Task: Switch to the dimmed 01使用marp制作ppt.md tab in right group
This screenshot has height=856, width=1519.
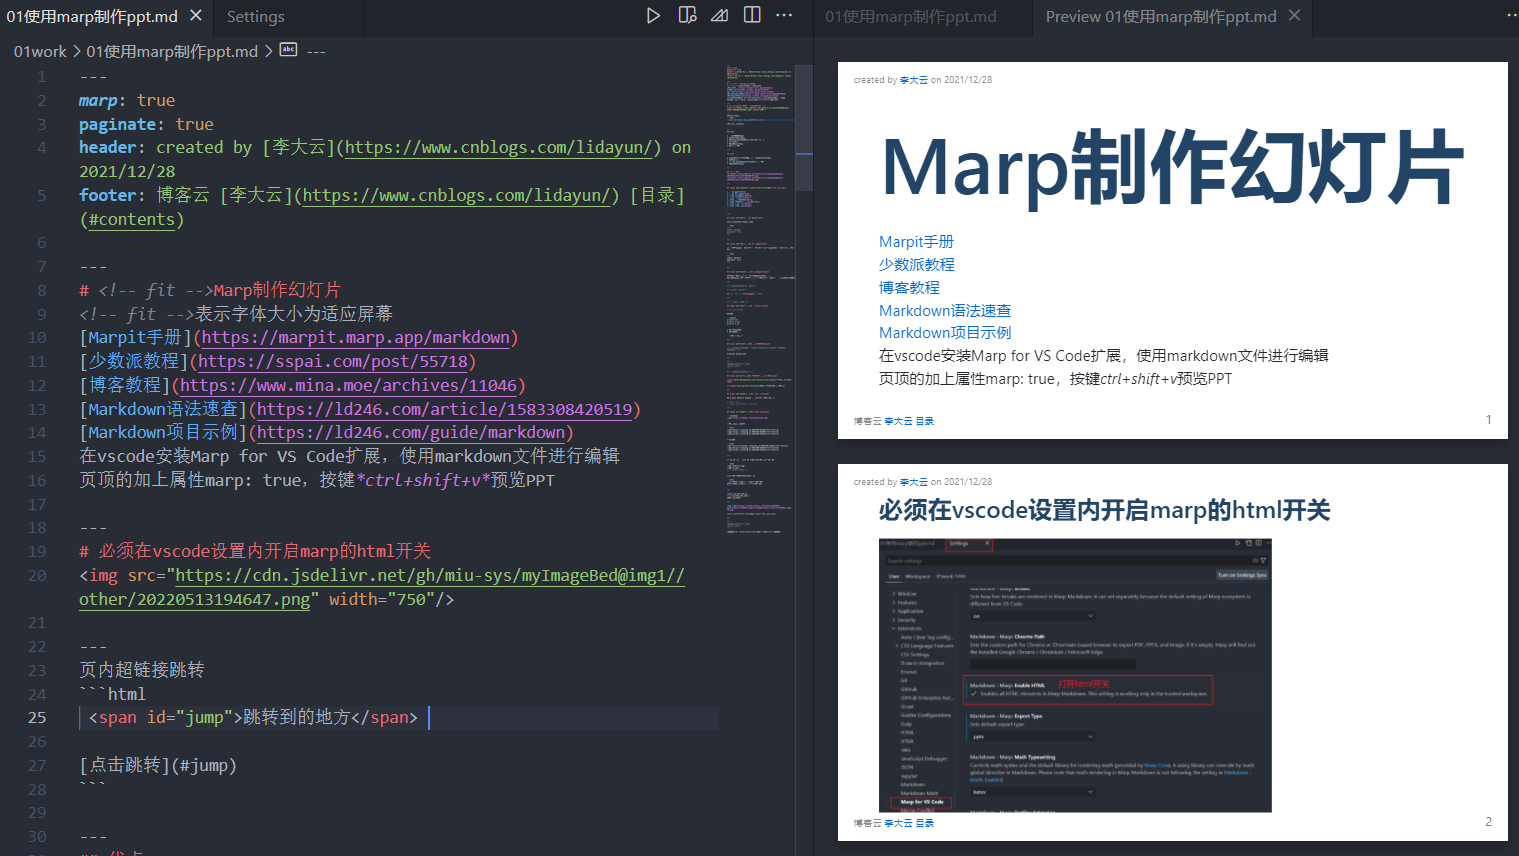Action: click(911, 17)
